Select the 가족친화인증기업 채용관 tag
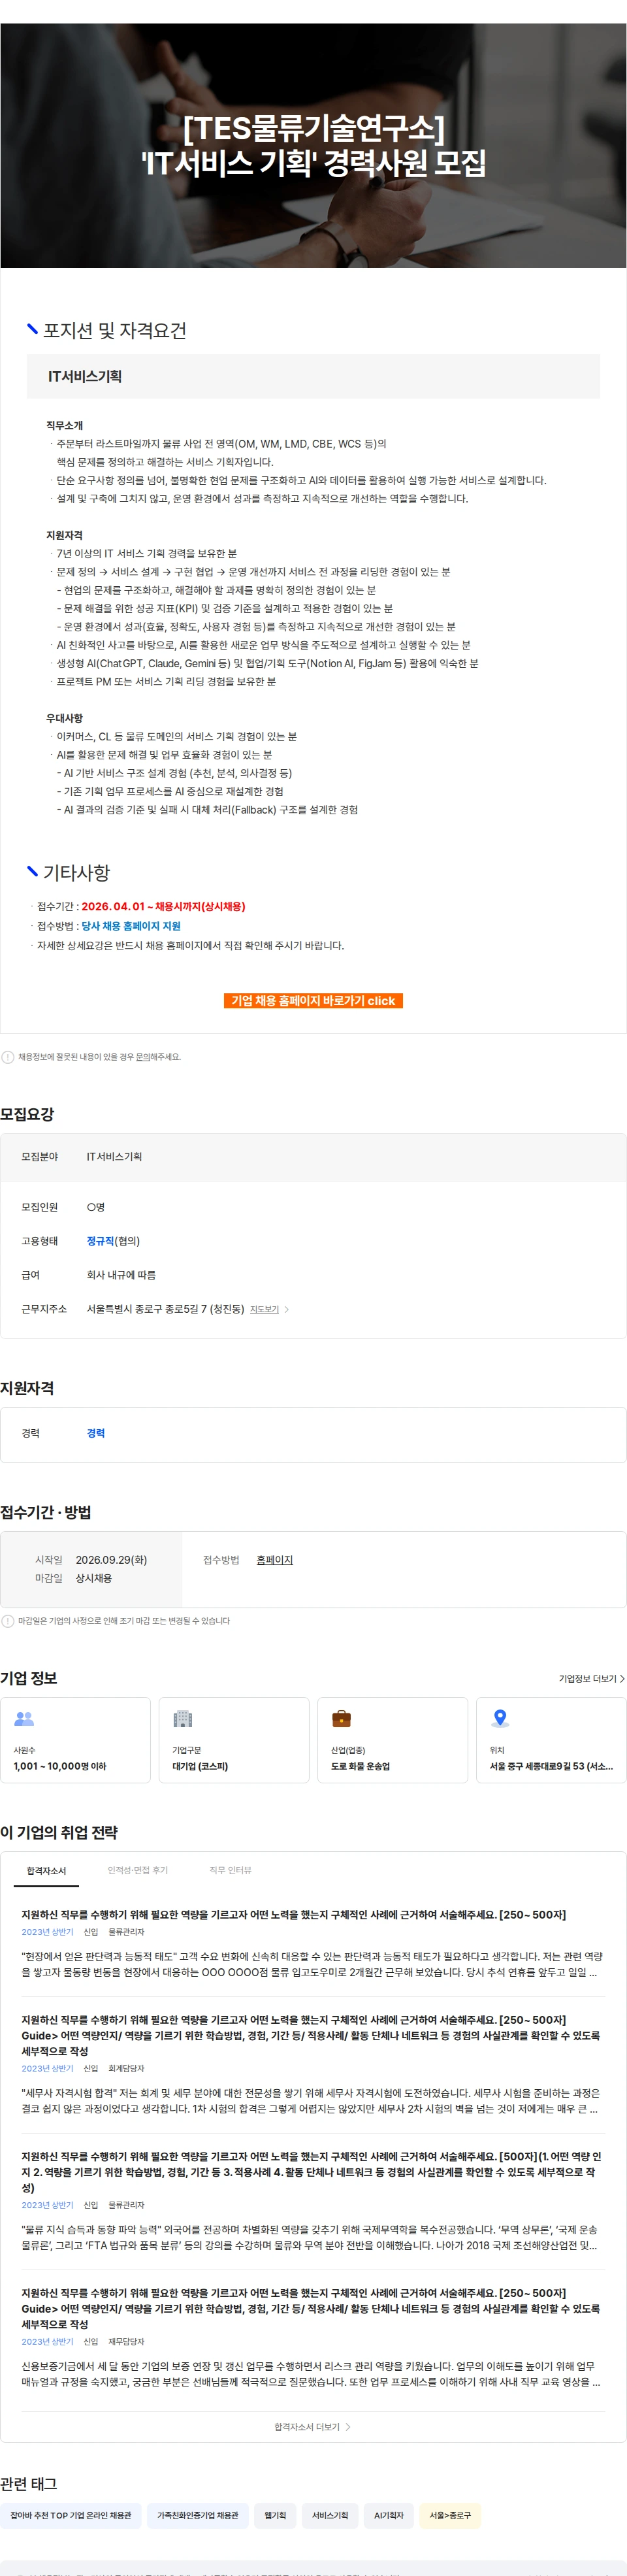Screen dimensions: 627x2576 [198, 2515]
